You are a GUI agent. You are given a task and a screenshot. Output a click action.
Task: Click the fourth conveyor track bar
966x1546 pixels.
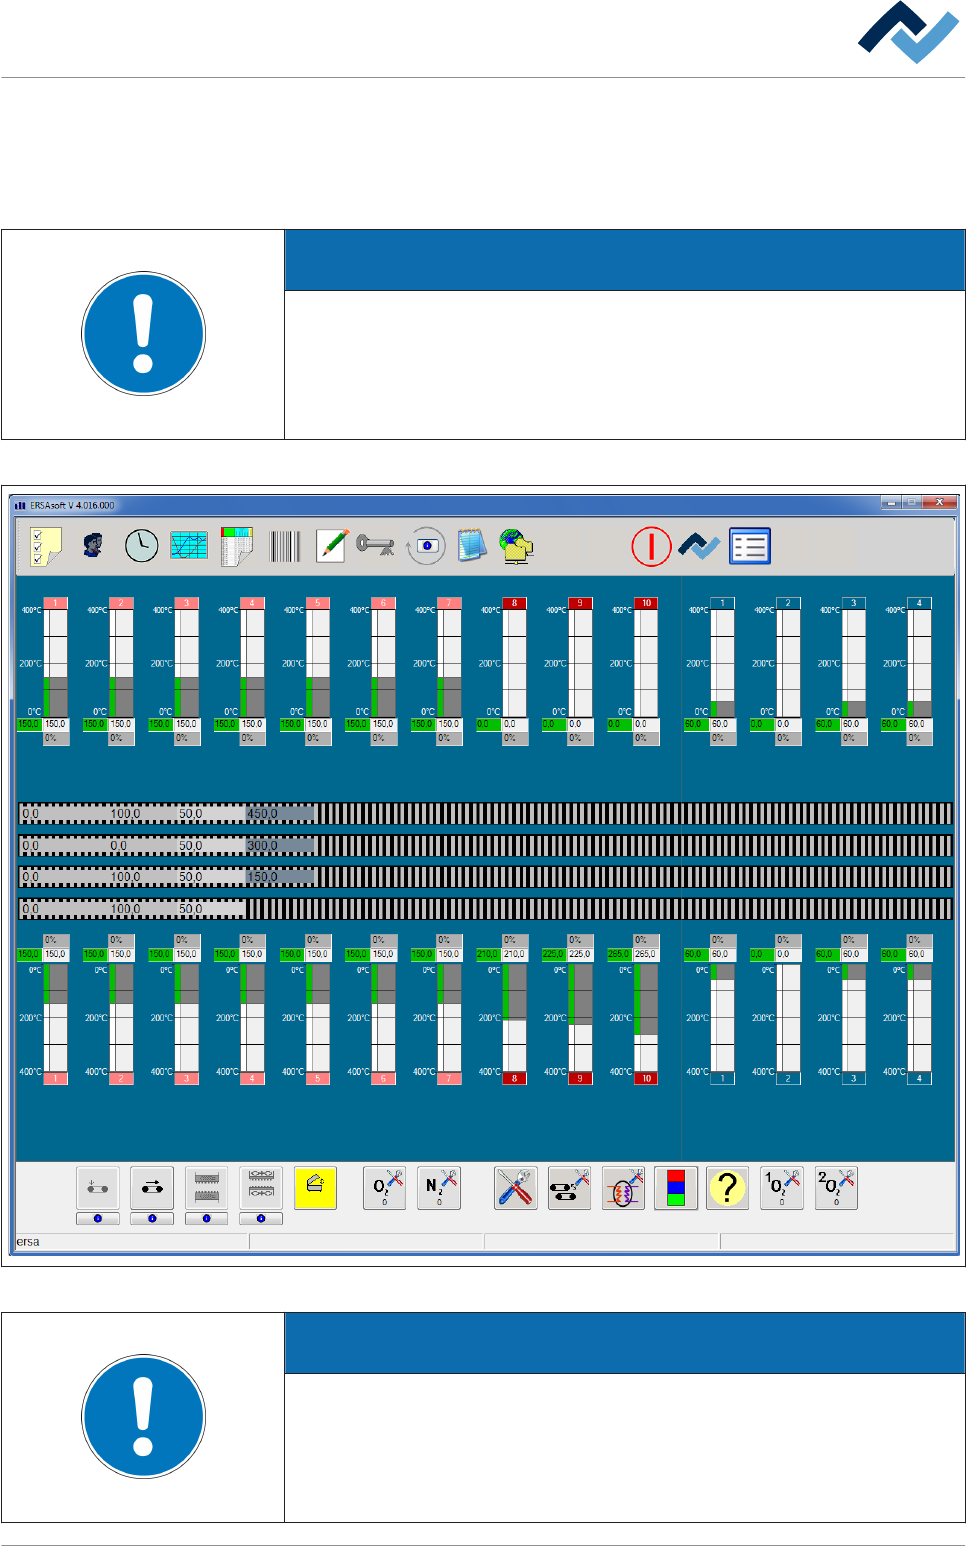486,909
